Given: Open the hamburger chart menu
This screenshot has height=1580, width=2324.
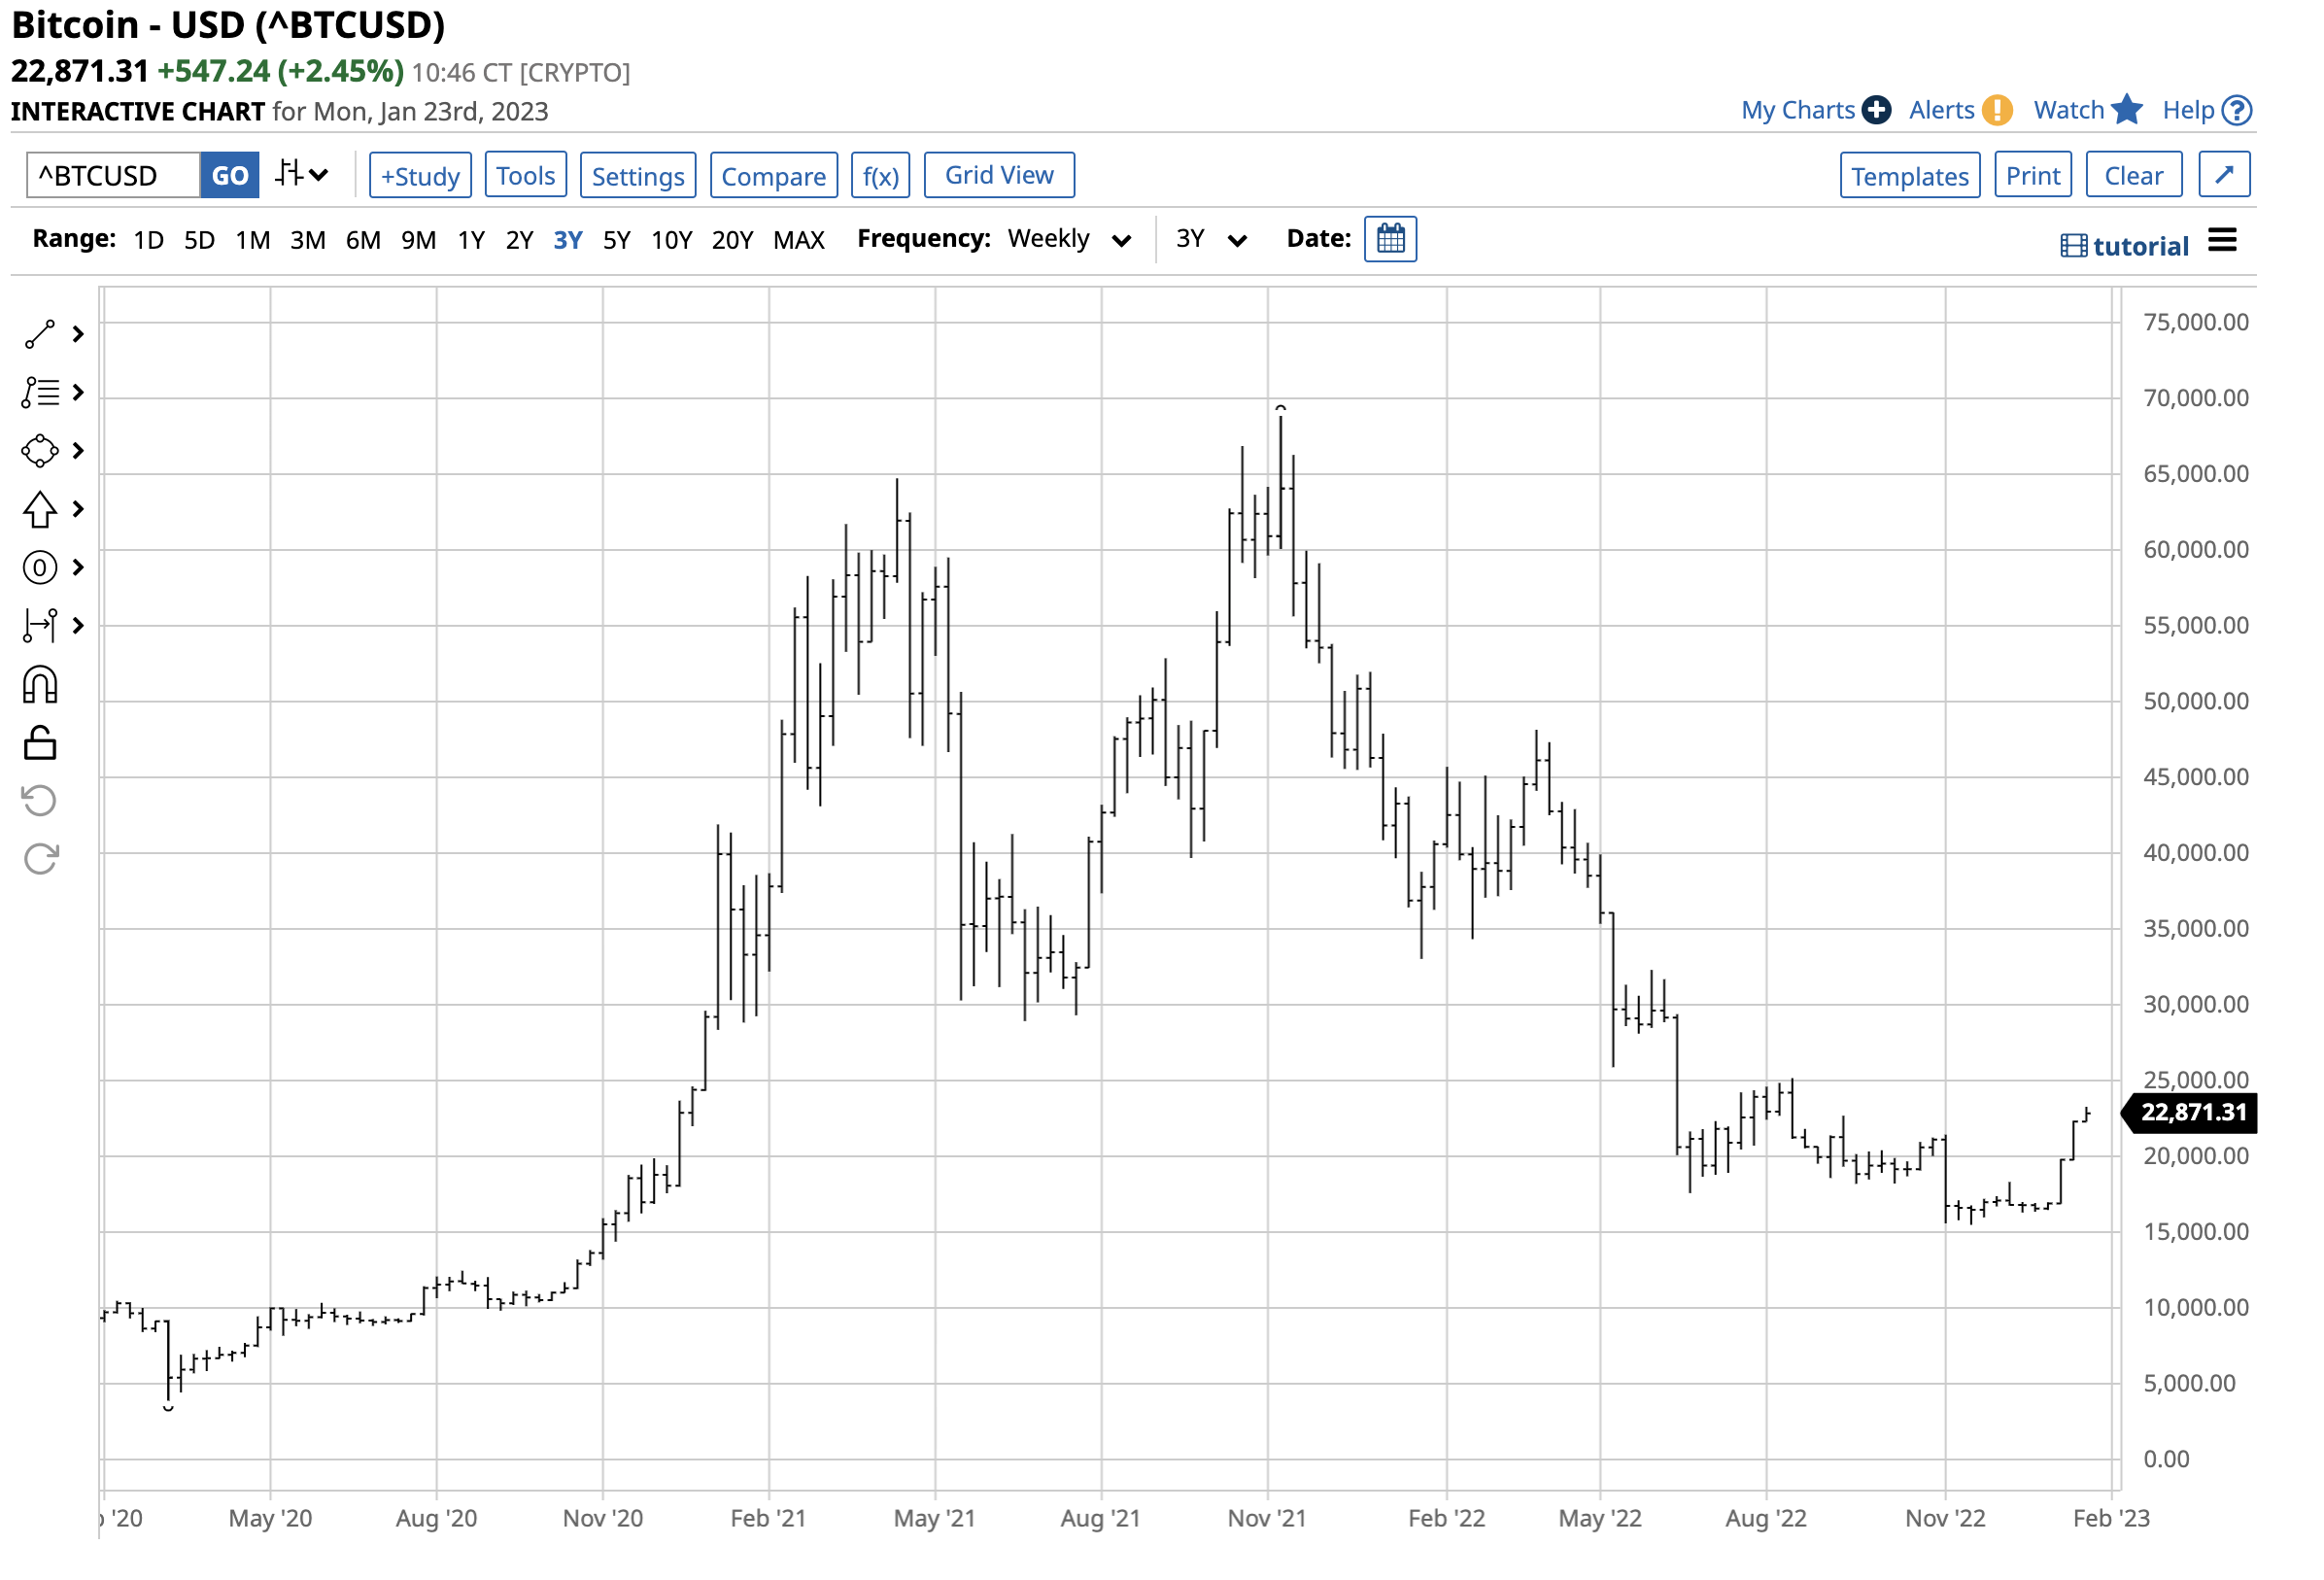Looking at the screenshot, I should click(2222, 240).
